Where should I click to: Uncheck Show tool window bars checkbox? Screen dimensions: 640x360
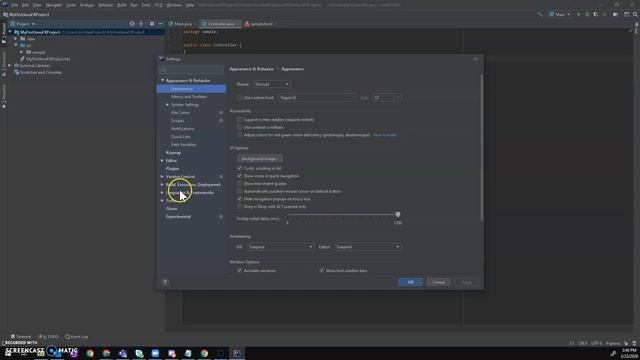click(x=322, y=270)
